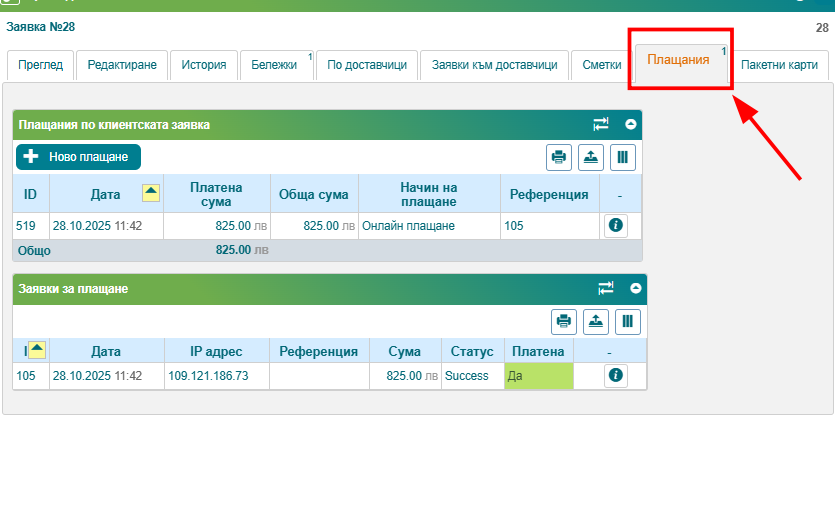Toggle sort order on the Дата column
The height and width of the screenshot is (532, 835).
[x=151, y=193]
